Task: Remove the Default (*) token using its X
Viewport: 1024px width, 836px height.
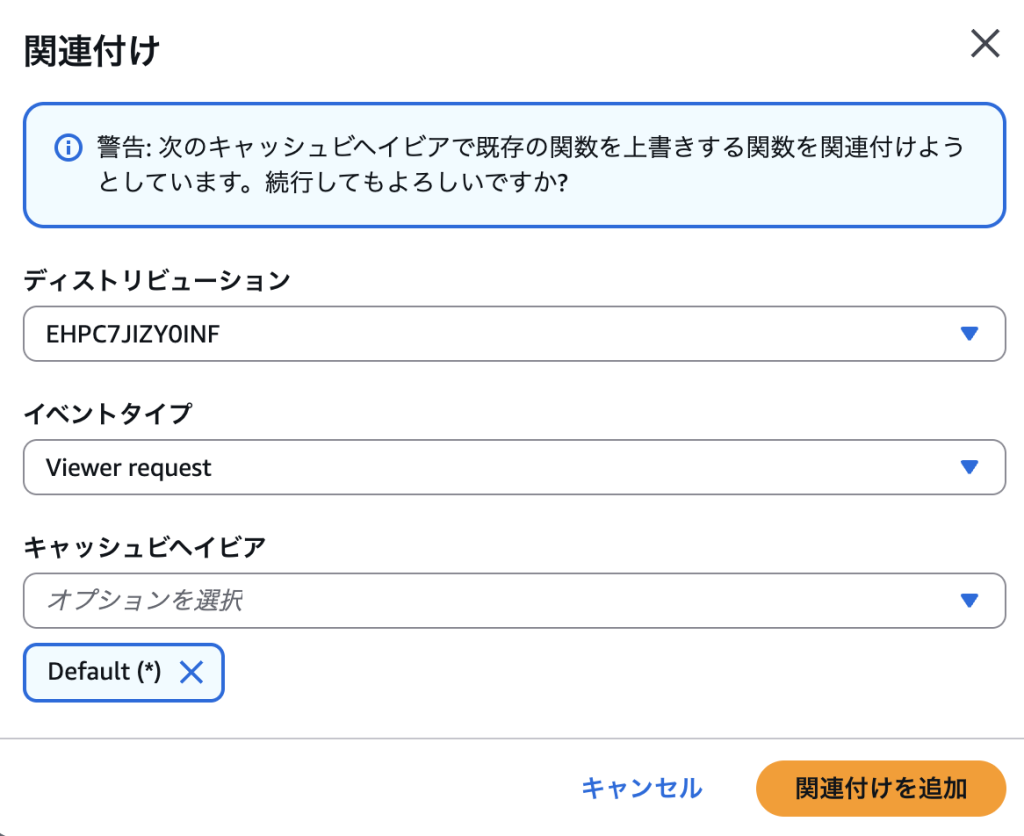Action: [x=191, y=671]
